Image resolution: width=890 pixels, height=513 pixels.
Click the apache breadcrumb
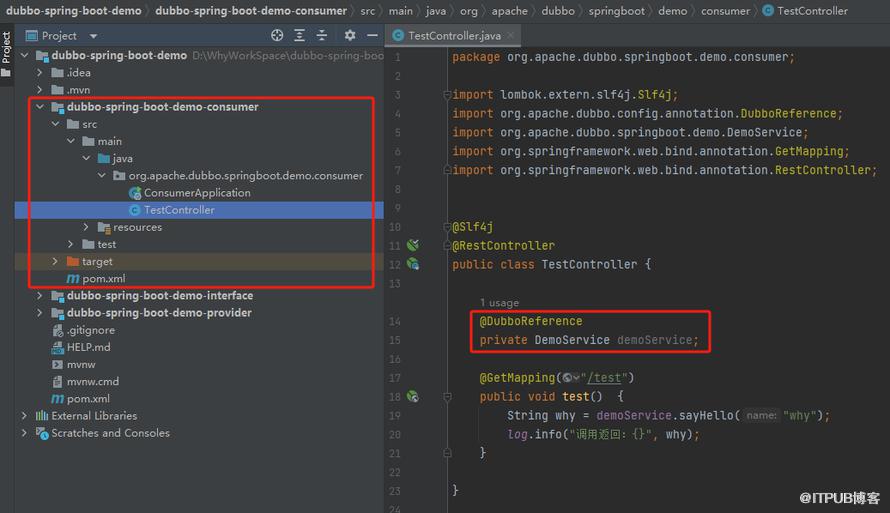coord(509,11)
